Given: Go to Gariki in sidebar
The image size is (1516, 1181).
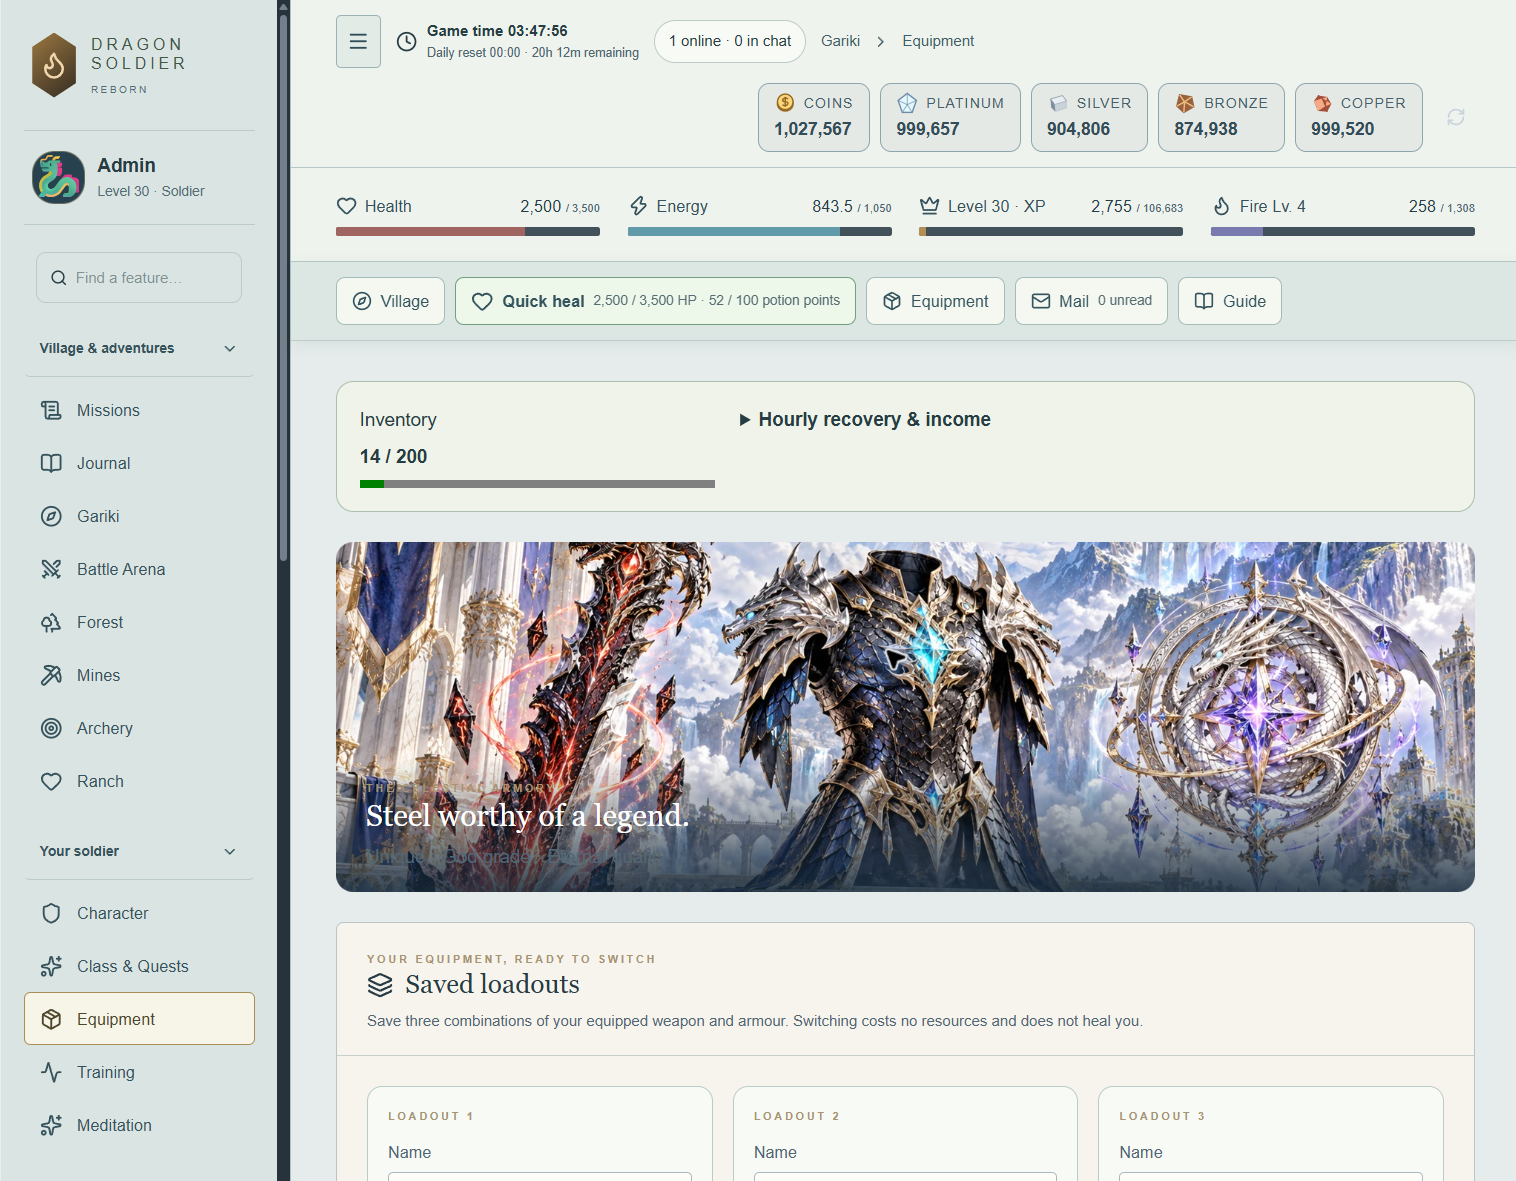Looking at the screenshot, I should coord(139,516).
